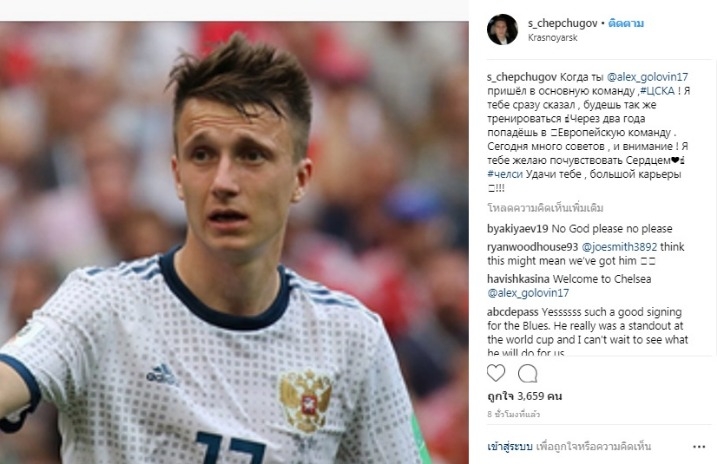This screenshot has height=464, width=717.
Task: Open havishkasina commenter profile
Action: (519, 279)
